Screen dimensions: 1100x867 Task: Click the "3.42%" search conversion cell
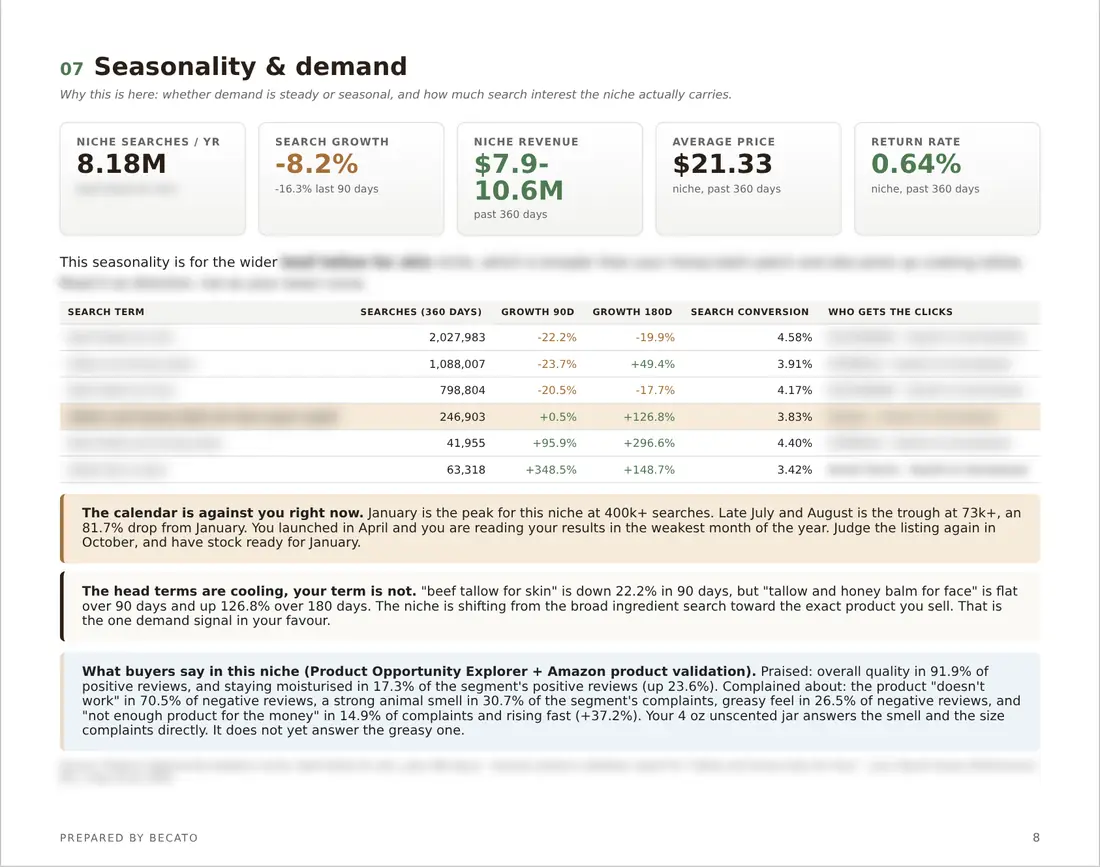point(794,470)
